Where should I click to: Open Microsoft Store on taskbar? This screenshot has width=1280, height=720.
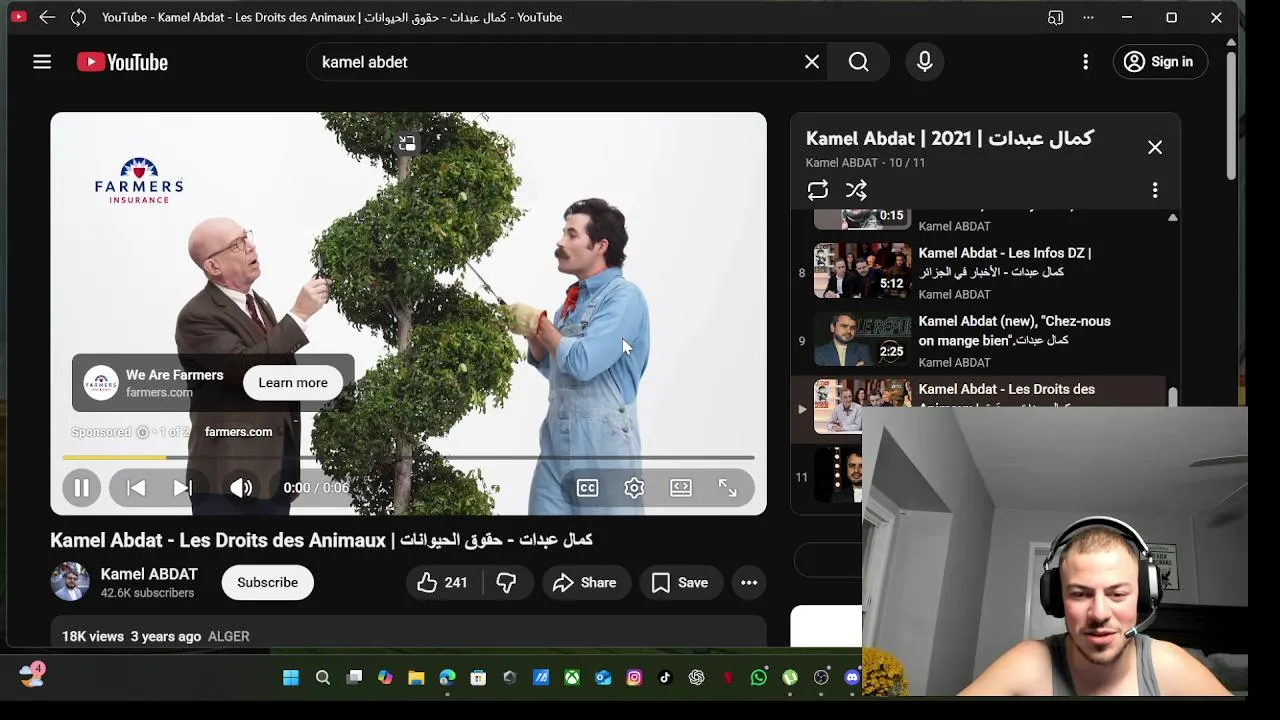coord(478,678)
